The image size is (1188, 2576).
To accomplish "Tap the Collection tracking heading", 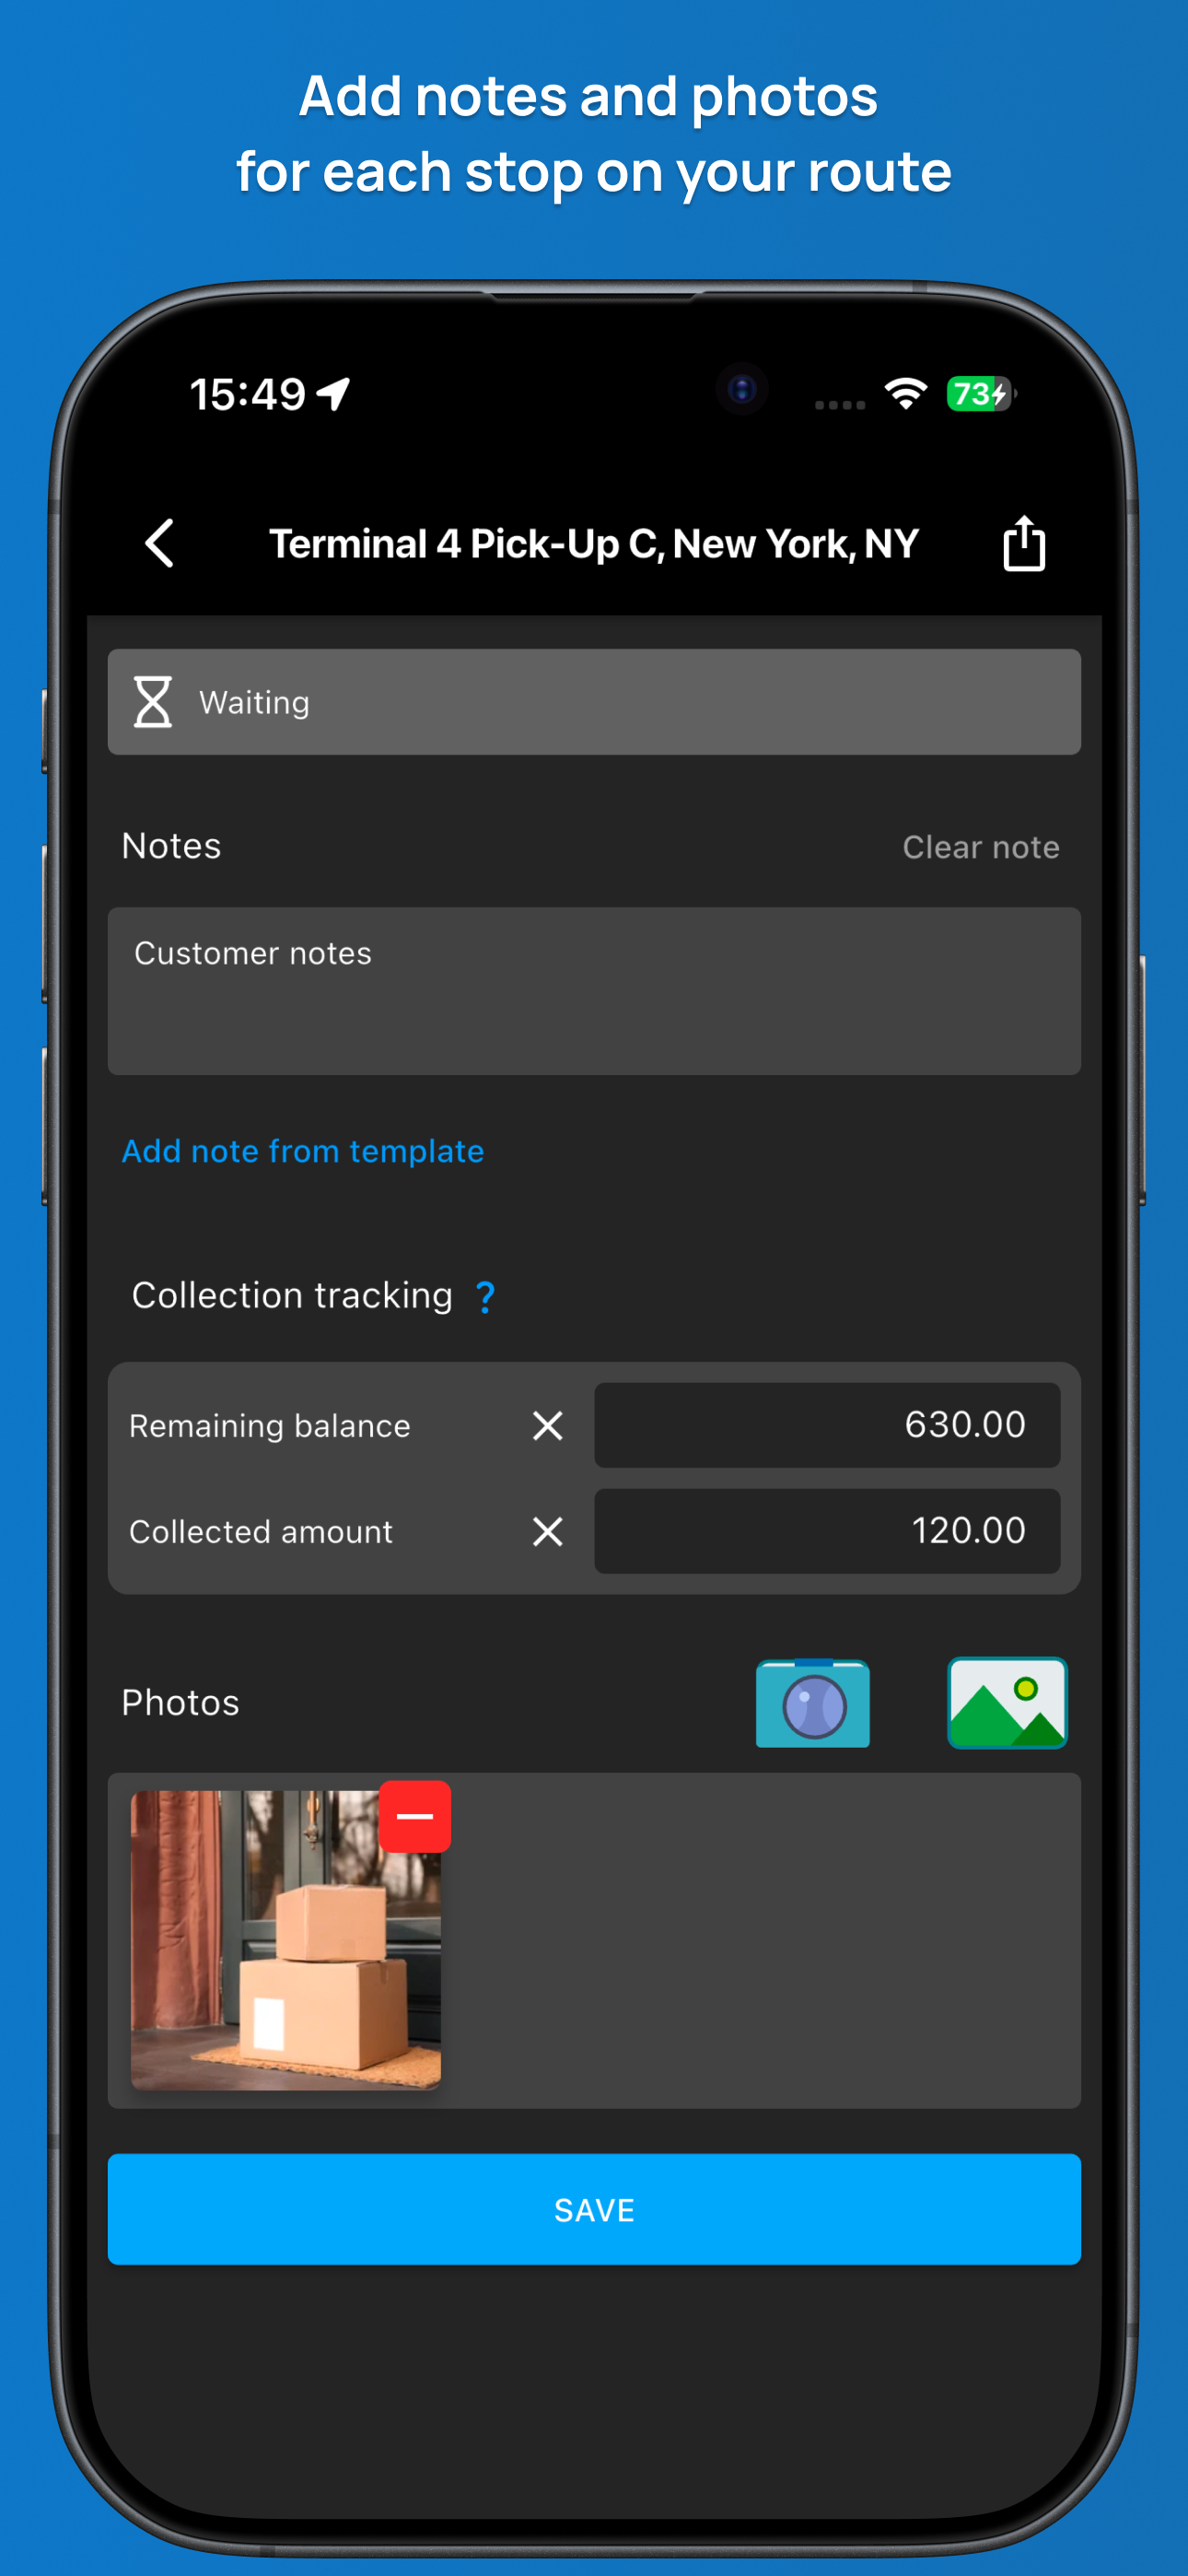I will pos(292,1296).
